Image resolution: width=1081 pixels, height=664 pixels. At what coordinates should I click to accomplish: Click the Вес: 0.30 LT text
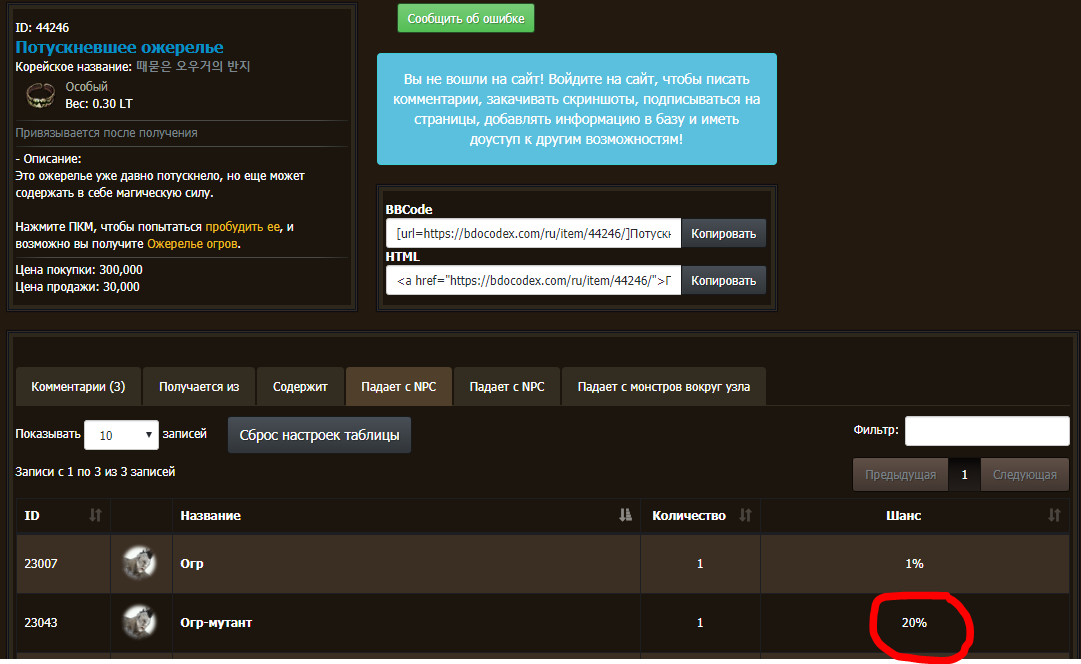click(x=99, y=104)
